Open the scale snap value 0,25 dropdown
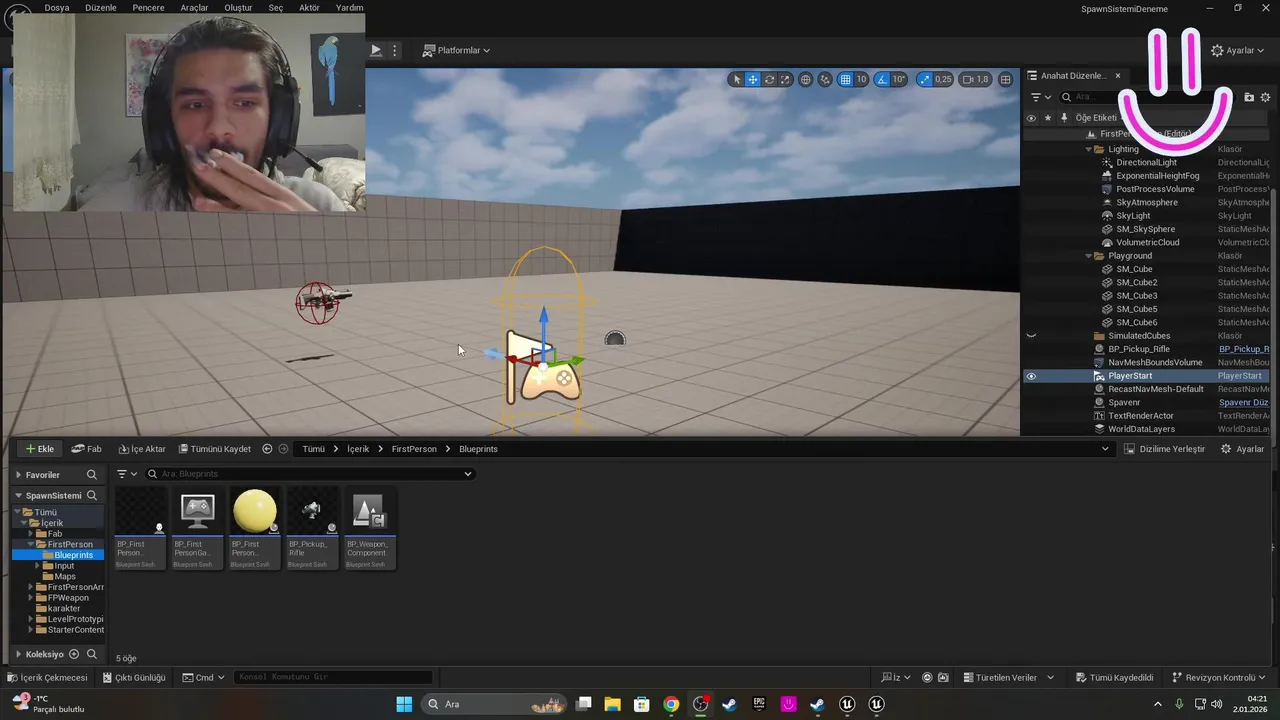 point(943,79)
